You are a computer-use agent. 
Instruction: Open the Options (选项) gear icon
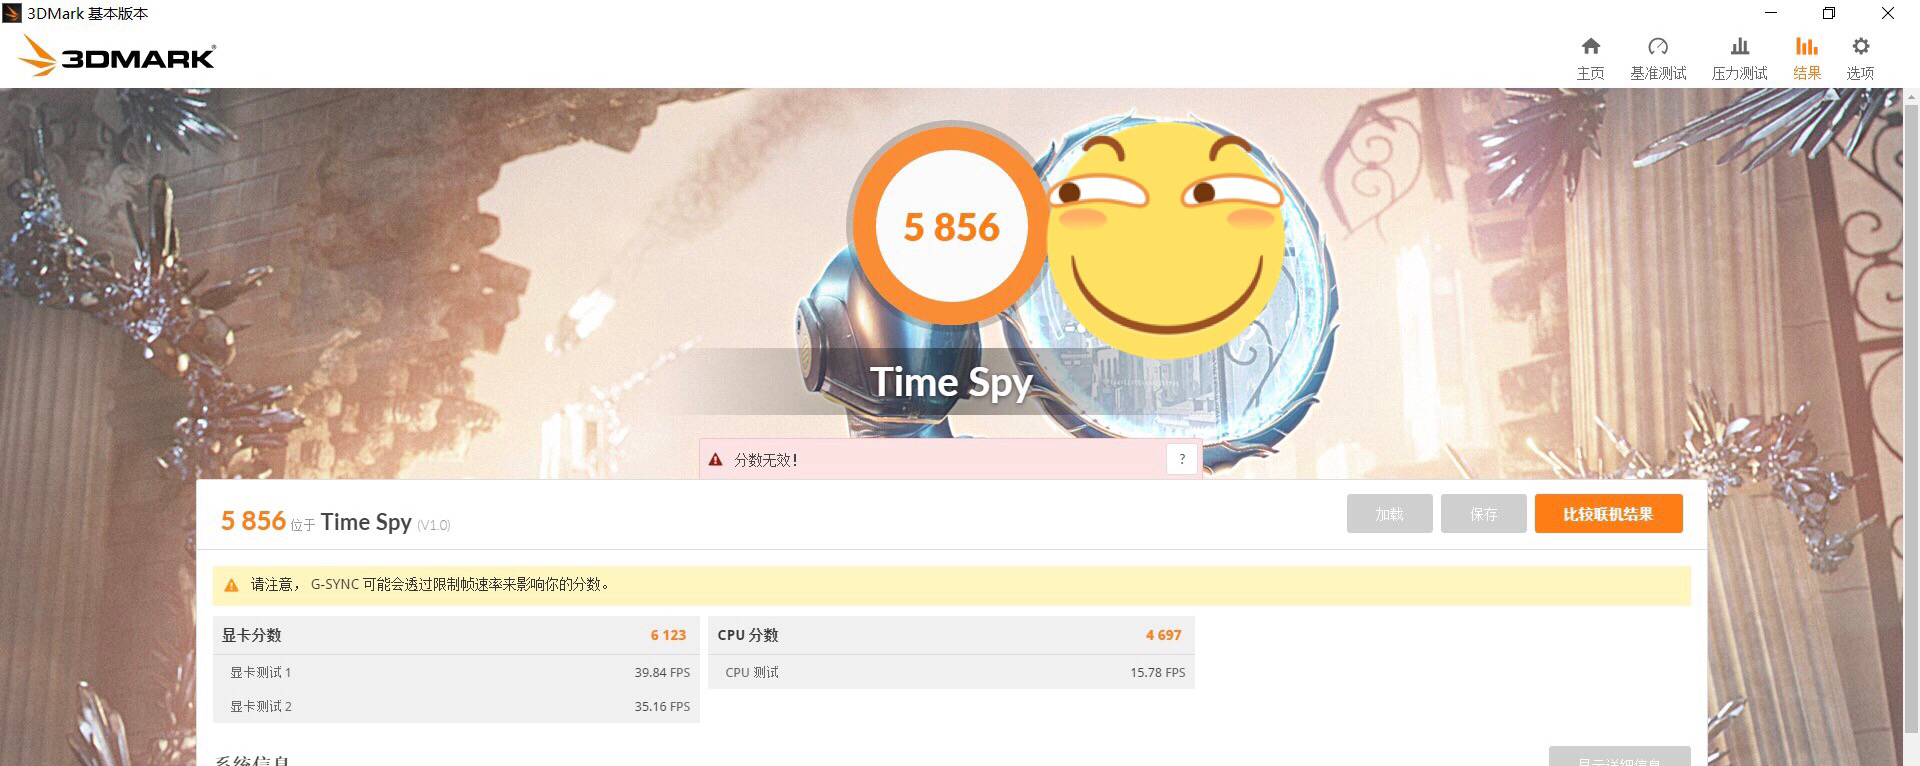pos(1860,46)
